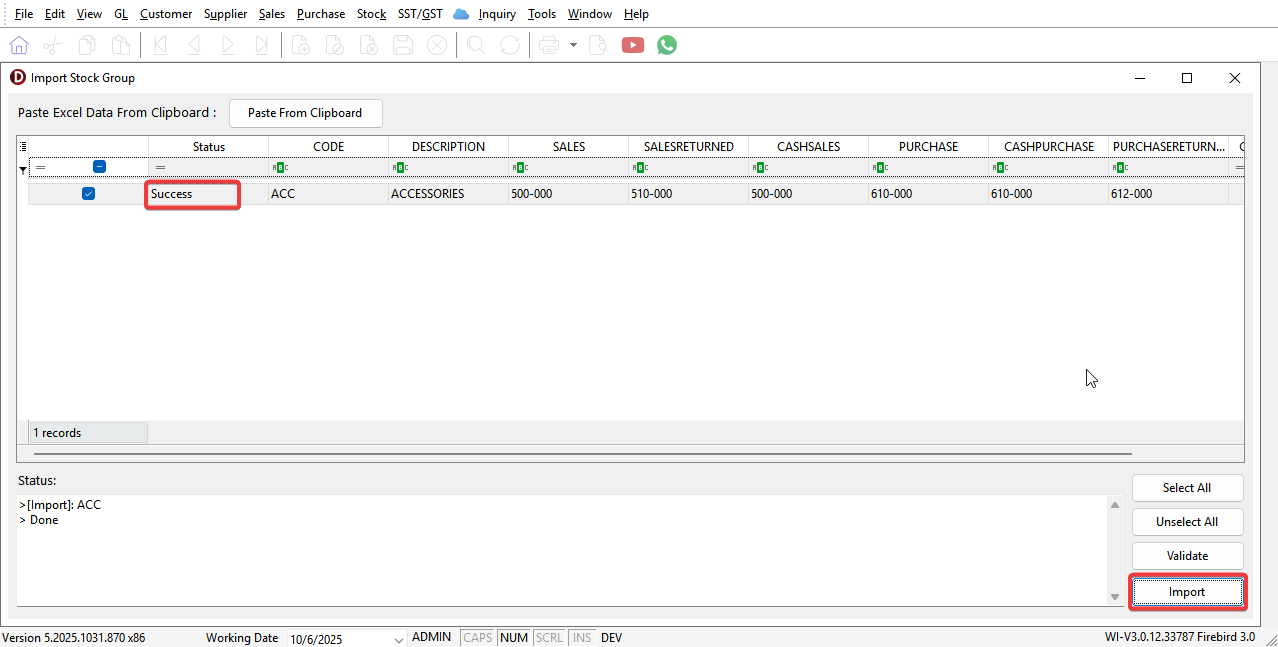Open the Tools menu

coord(542,14)
